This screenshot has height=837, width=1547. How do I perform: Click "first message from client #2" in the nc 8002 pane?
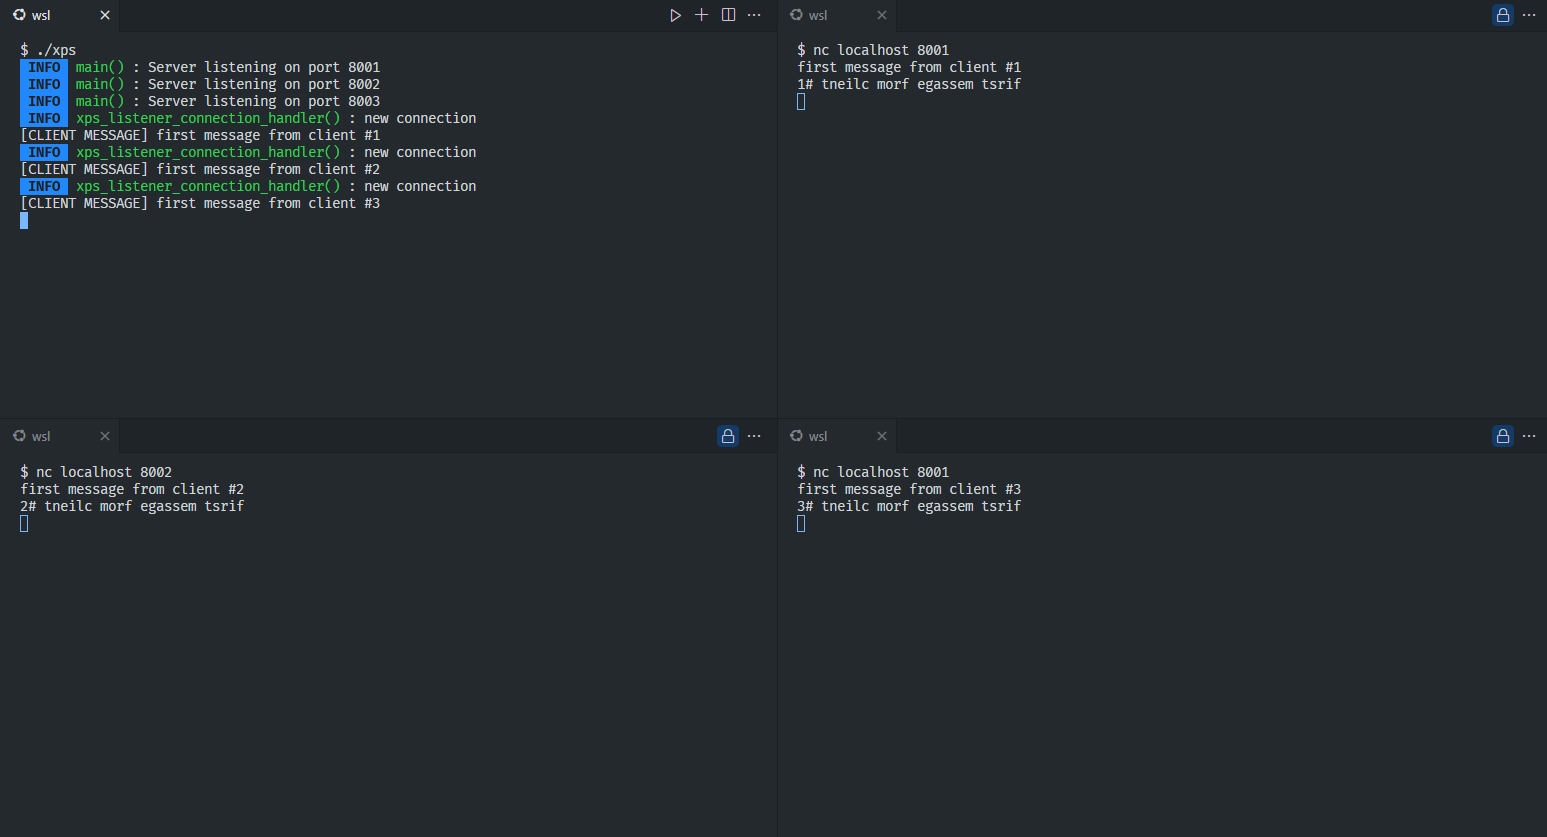pos(132,489)
